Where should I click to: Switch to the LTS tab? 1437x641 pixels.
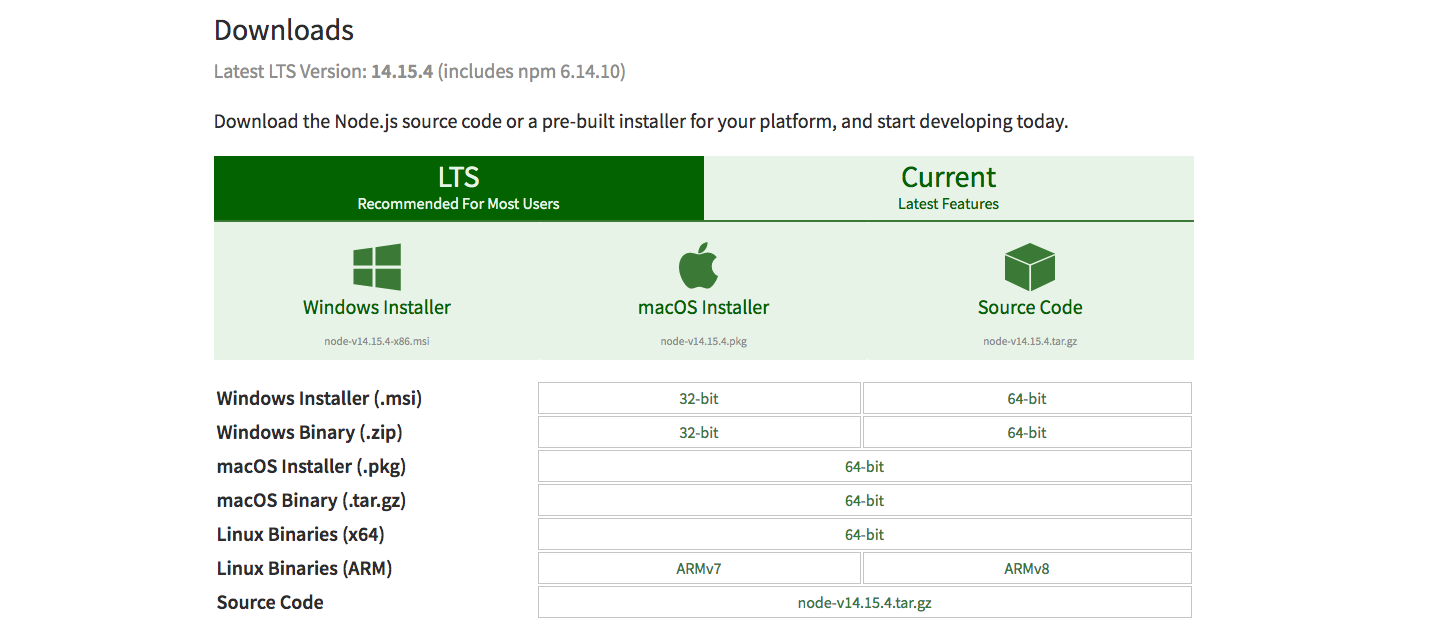tap(459, 188)
